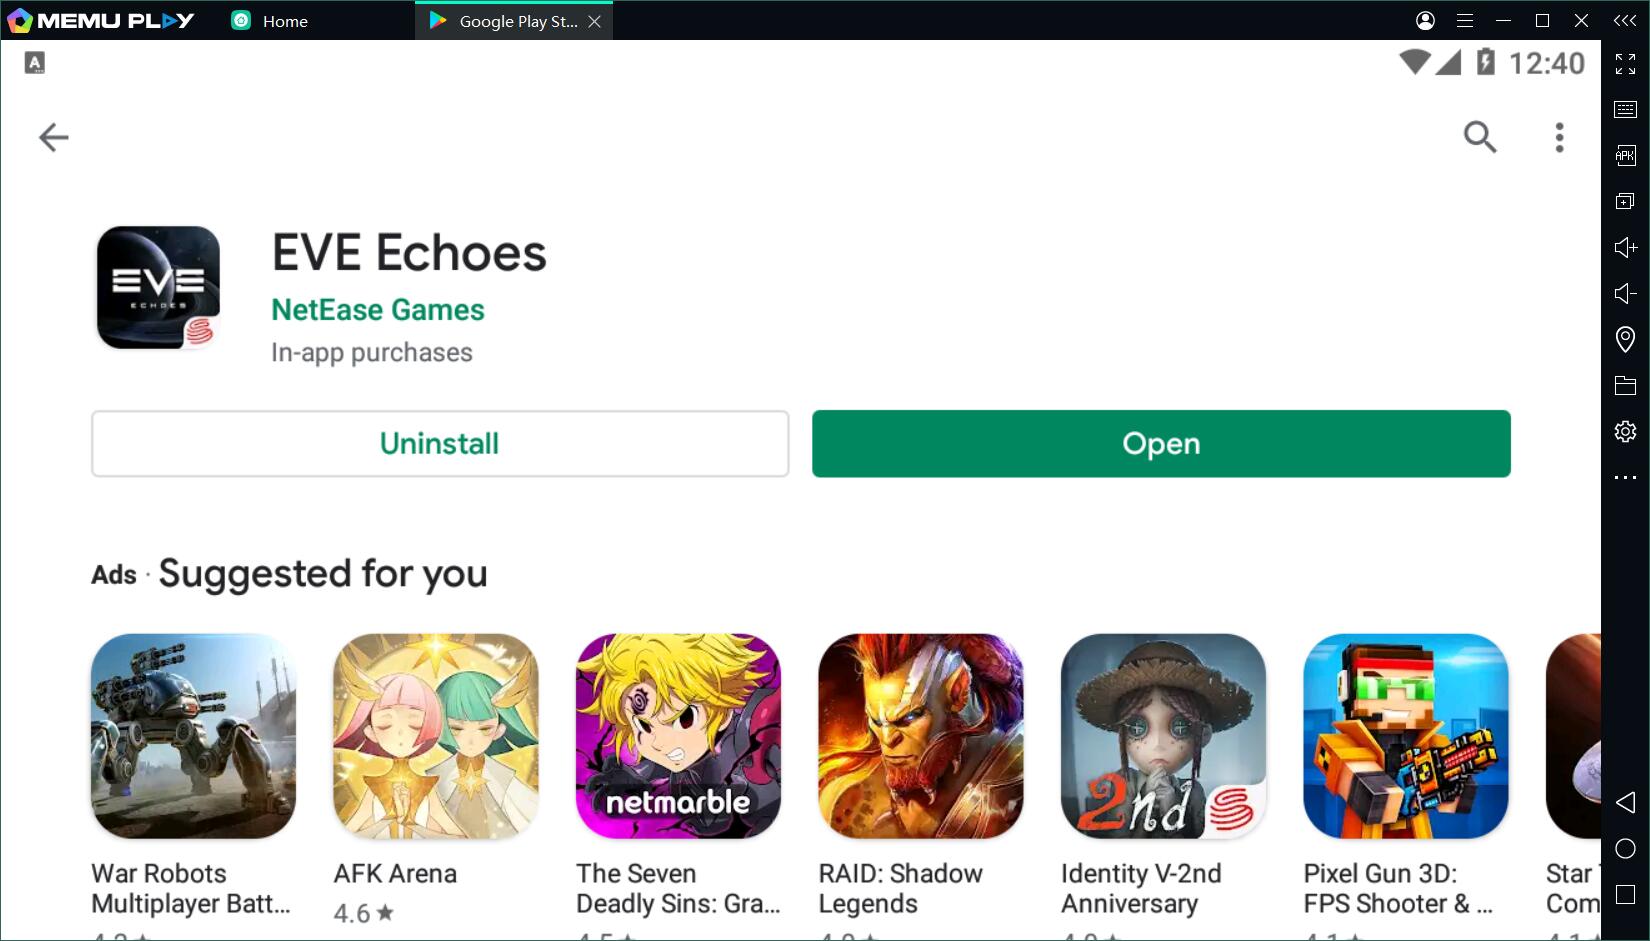Screen dimensions: 1650x941
Task: Click the APK install icon
Action: pyautogui.click(x=1625, y=155)
